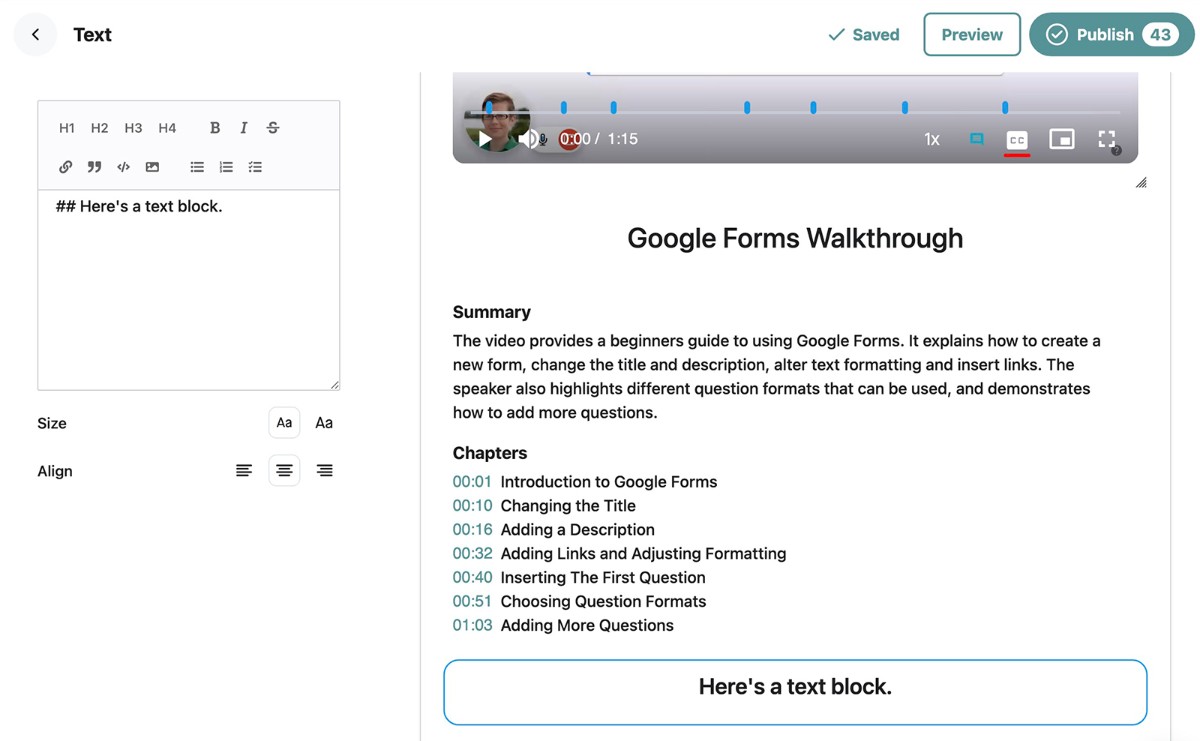Viewport: 1200px width, 741px height.
Task: Toggle italic formatting
Action: pyautogui.click(x=243, y=128)
